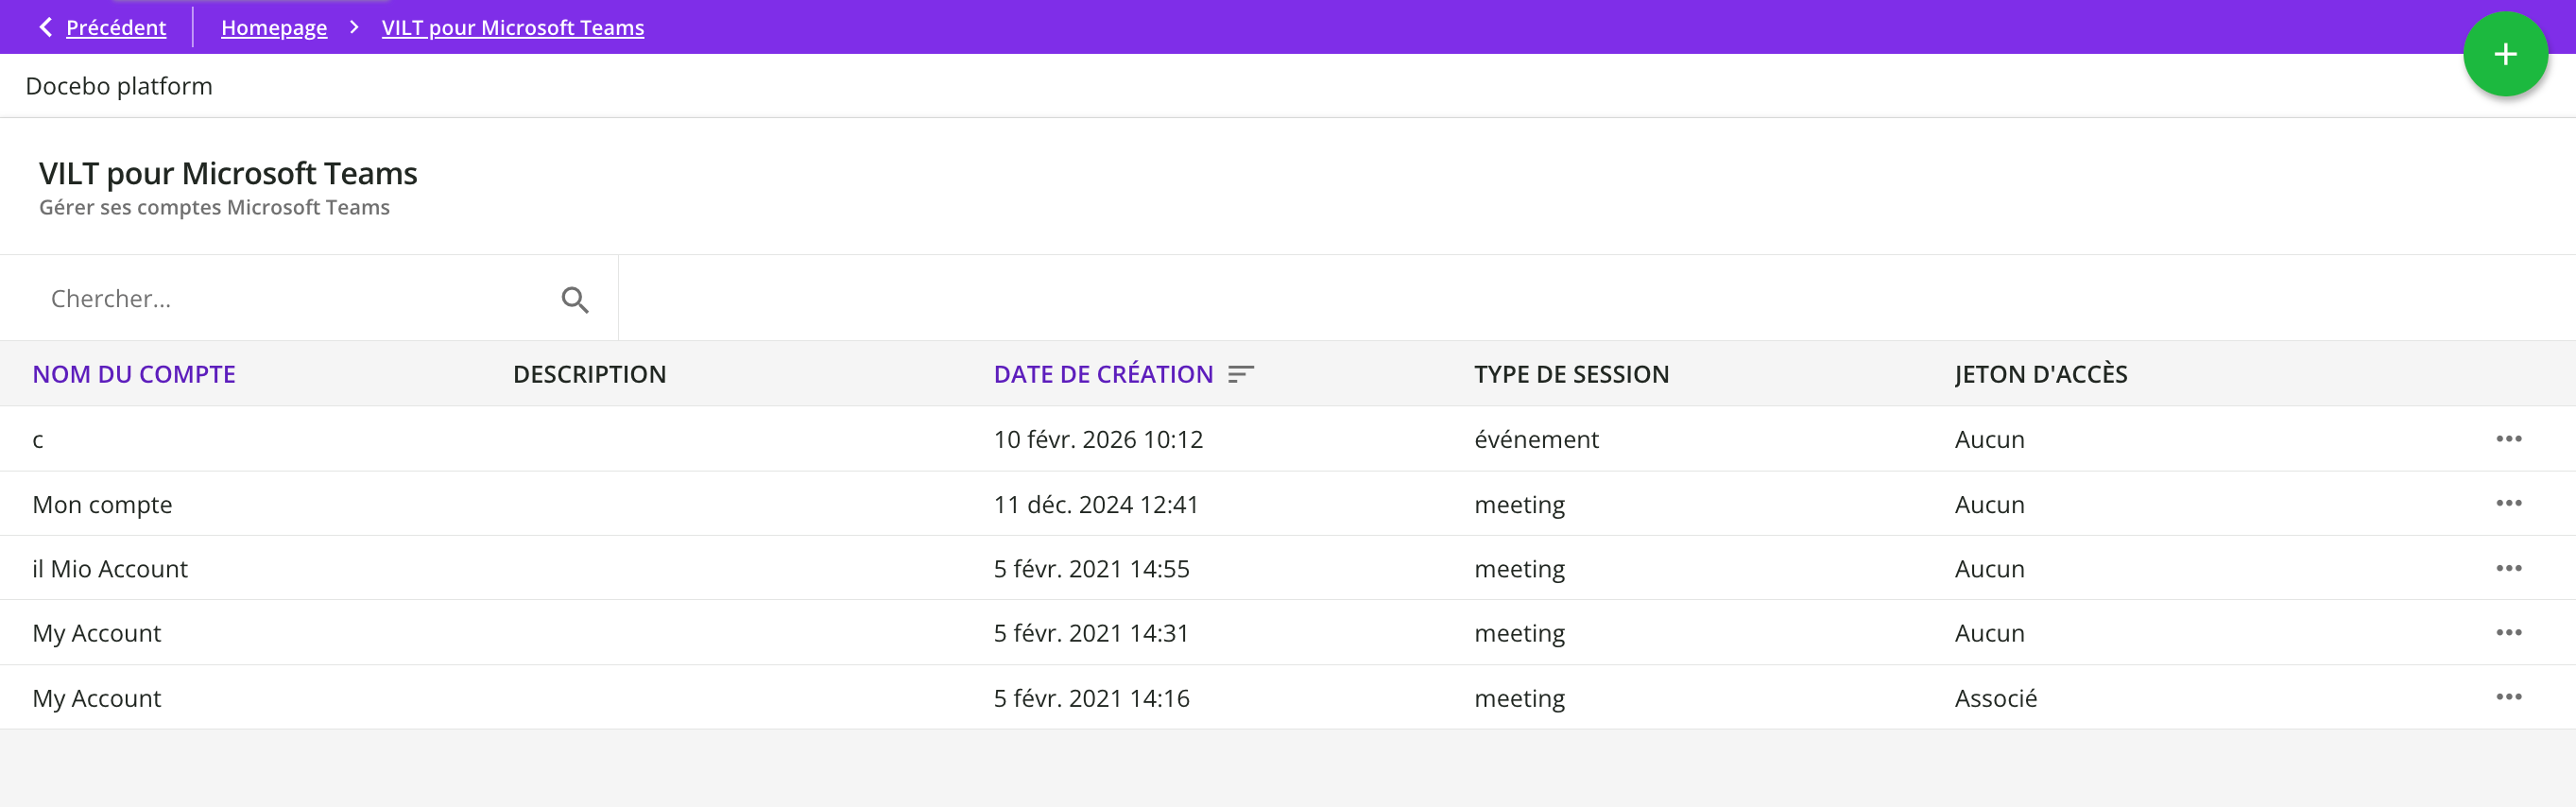Select the Mon compte account row
The width and height of the screenshot is (2576, 807).
102,505
